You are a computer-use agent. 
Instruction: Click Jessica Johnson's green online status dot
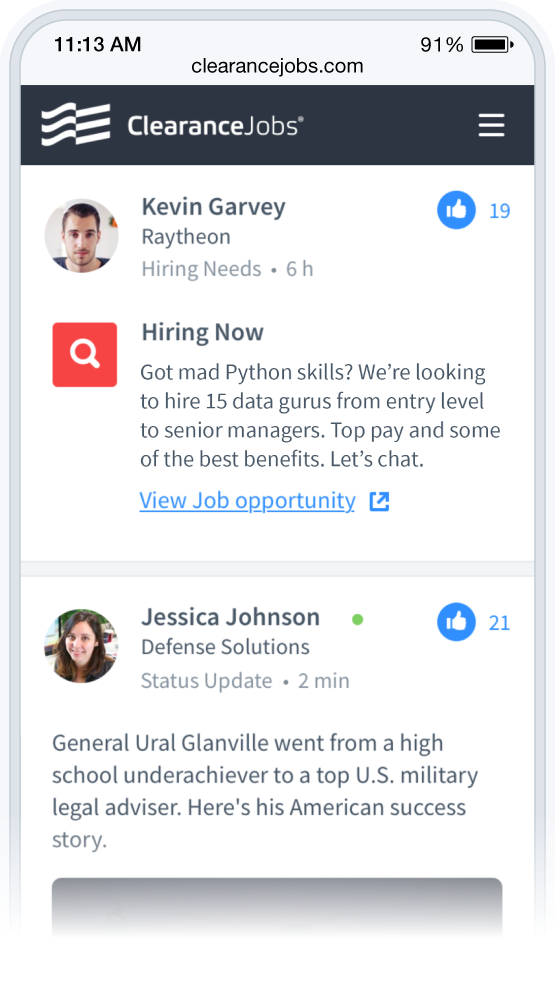tap(358, 619)
